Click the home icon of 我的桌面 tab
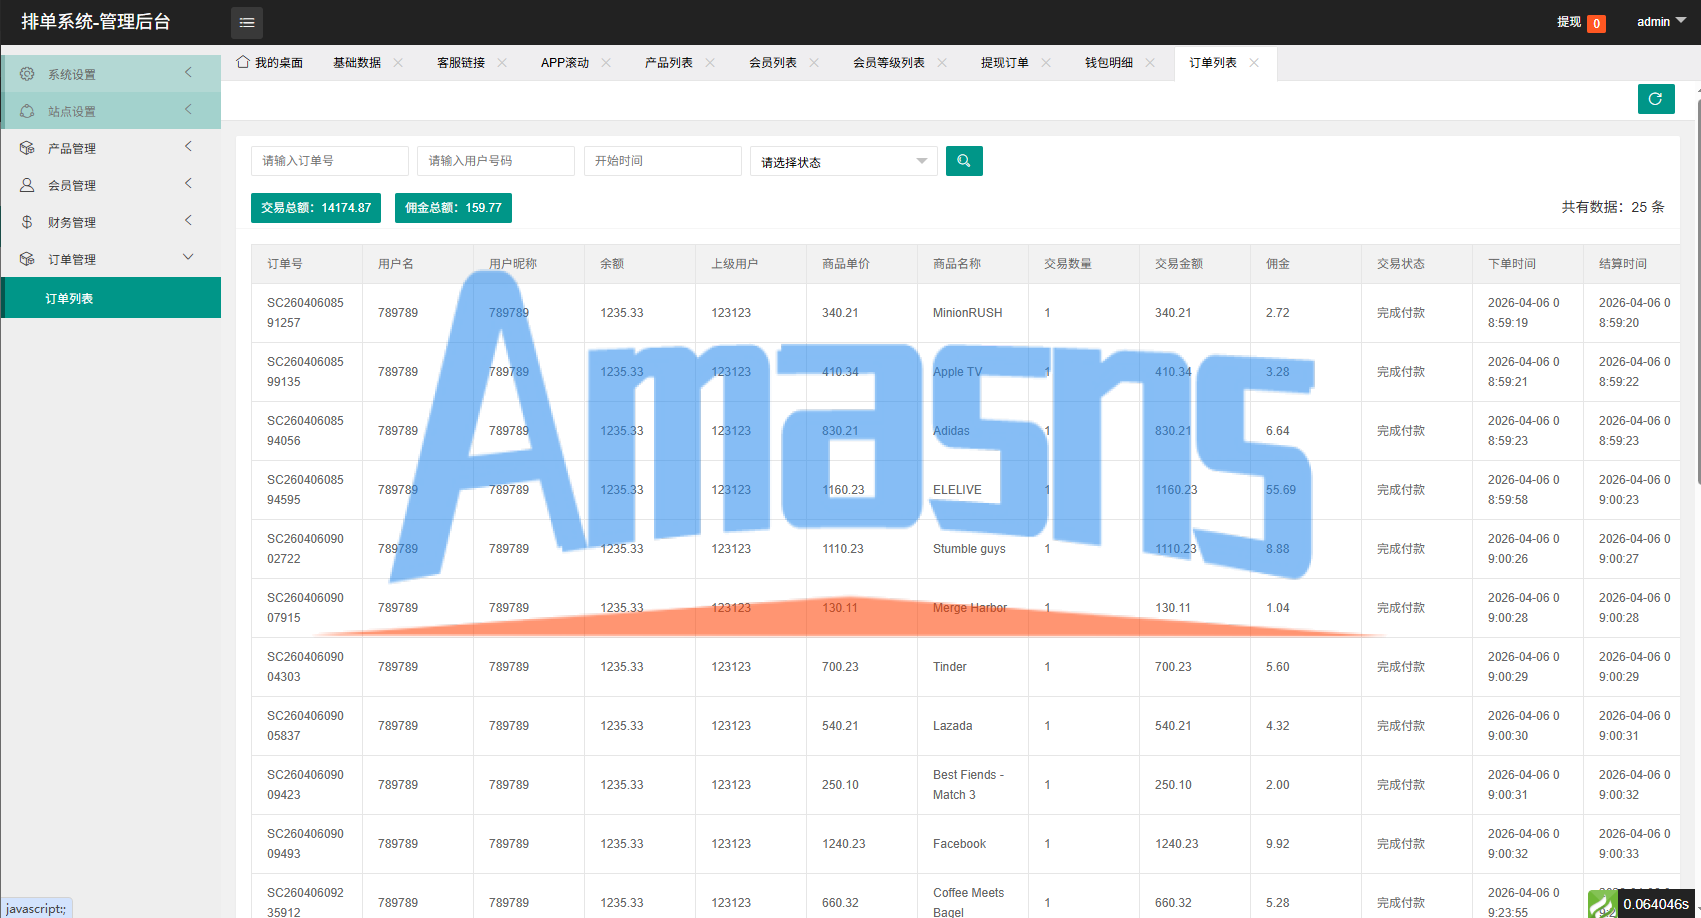Viewport: 1701px width, 918px height. tap(243, 62)
